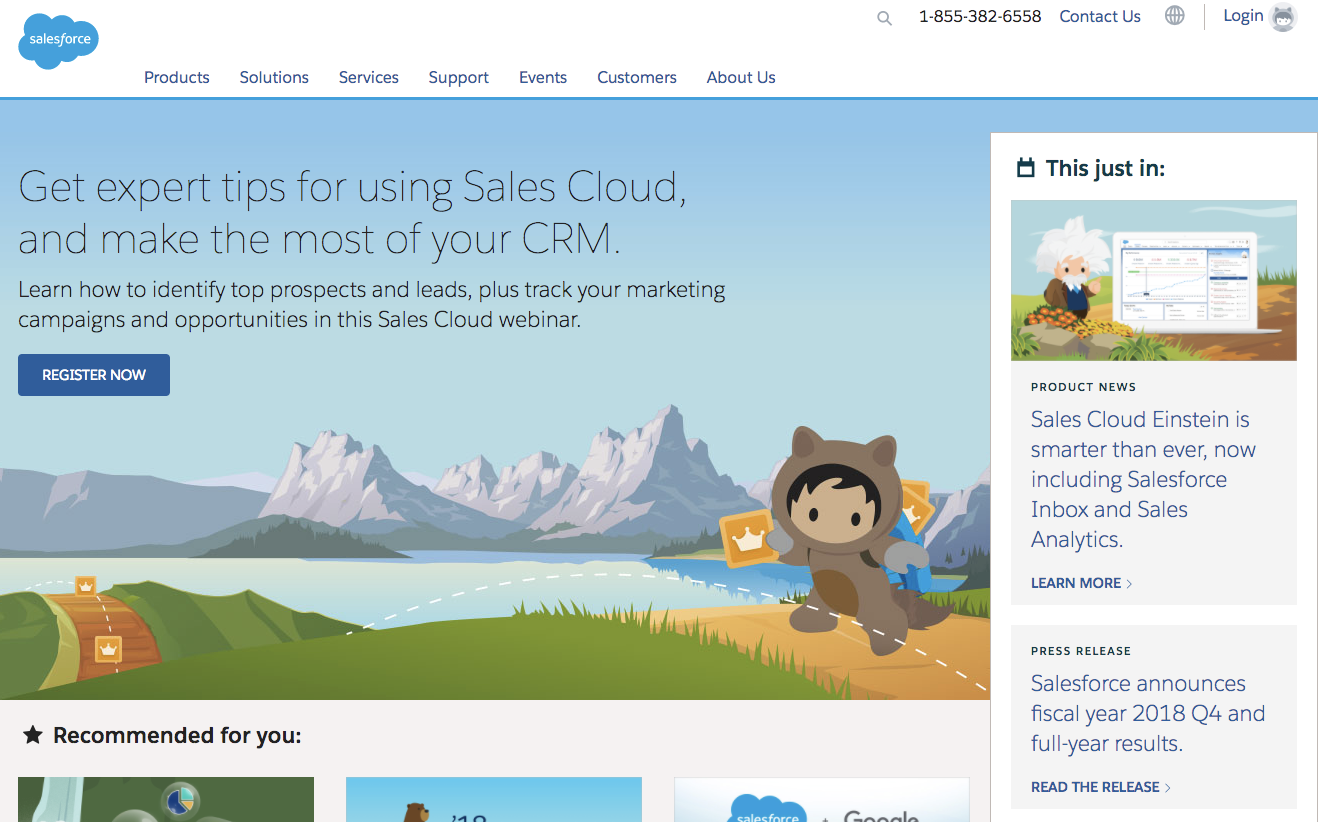Click the Einstein product news image

[1154, 281]
